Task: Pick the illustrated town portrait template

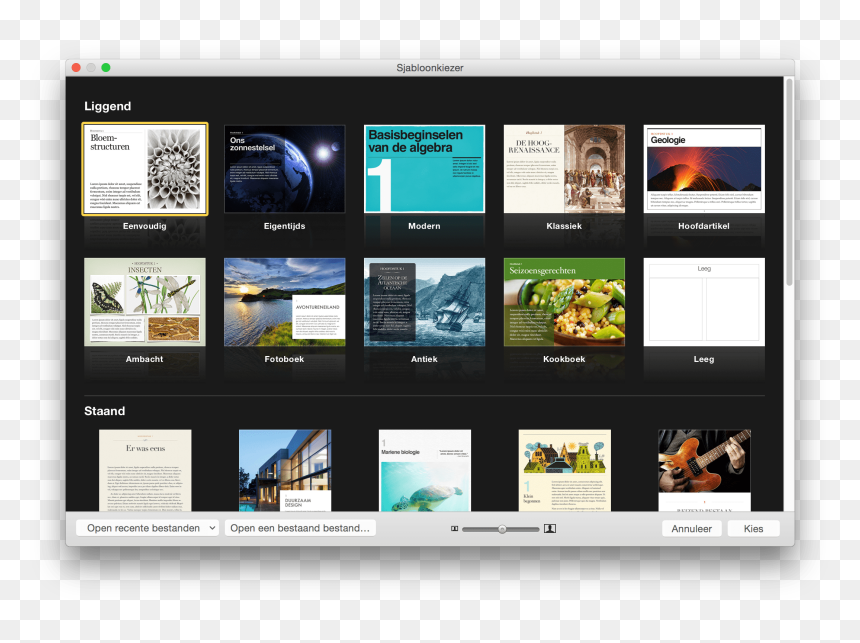Action: (565, 470)
